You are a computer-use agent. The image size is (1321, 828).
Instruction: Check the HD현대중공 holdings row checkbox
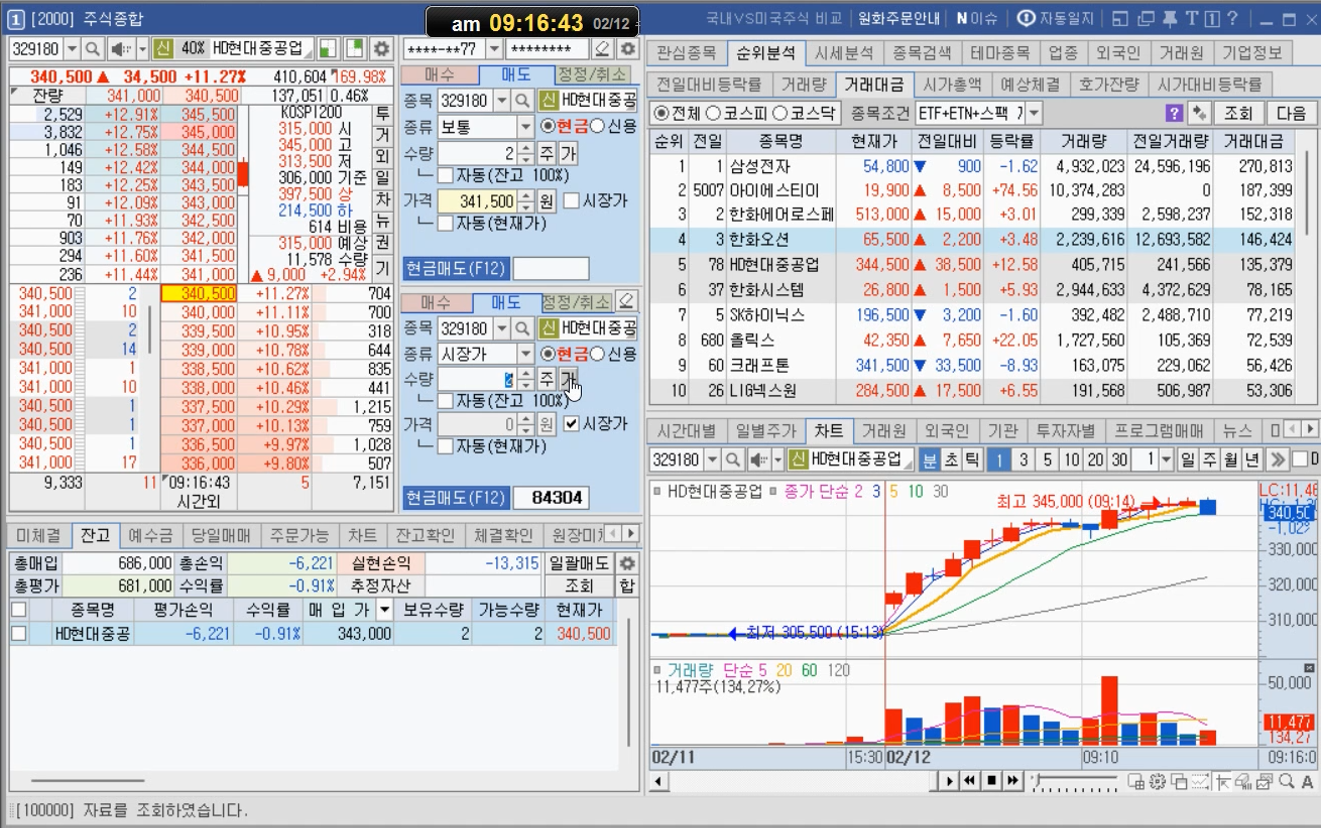18,633
